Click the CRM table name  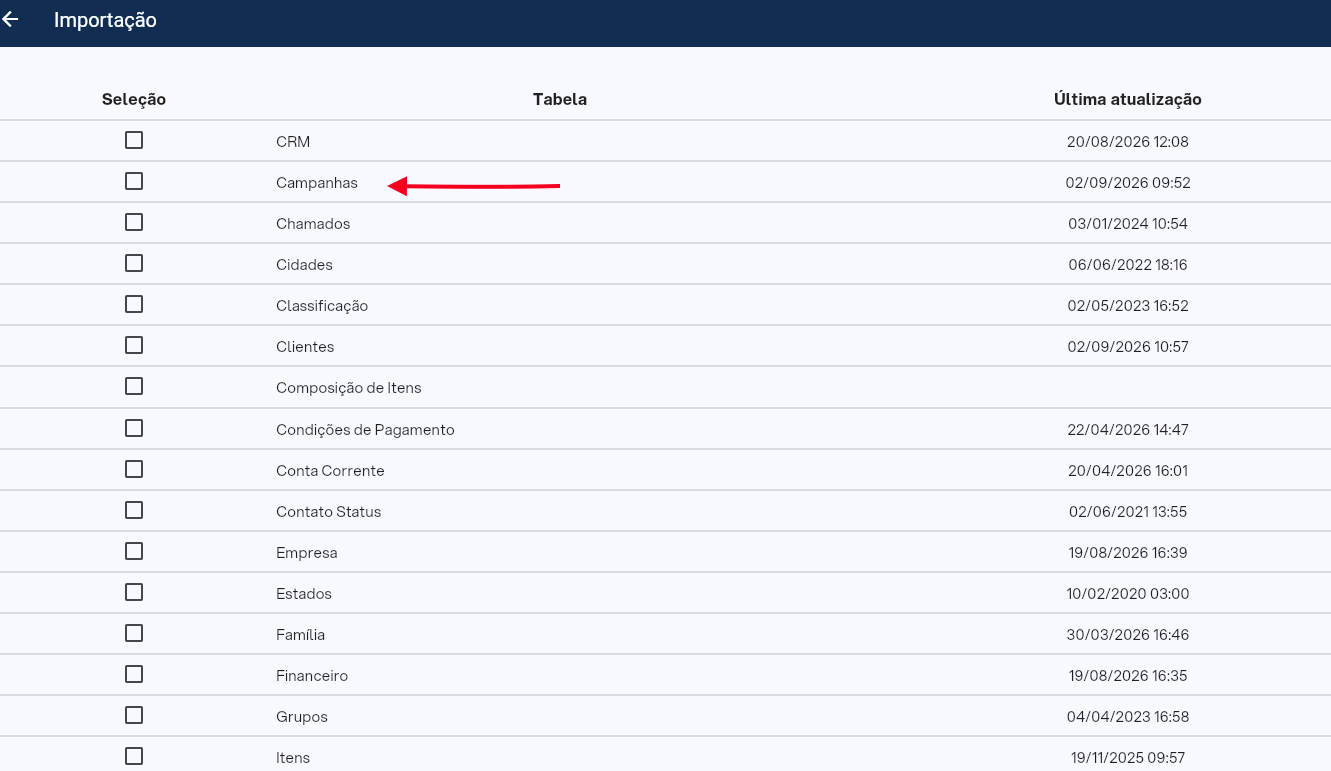click(x=293, y=142)
